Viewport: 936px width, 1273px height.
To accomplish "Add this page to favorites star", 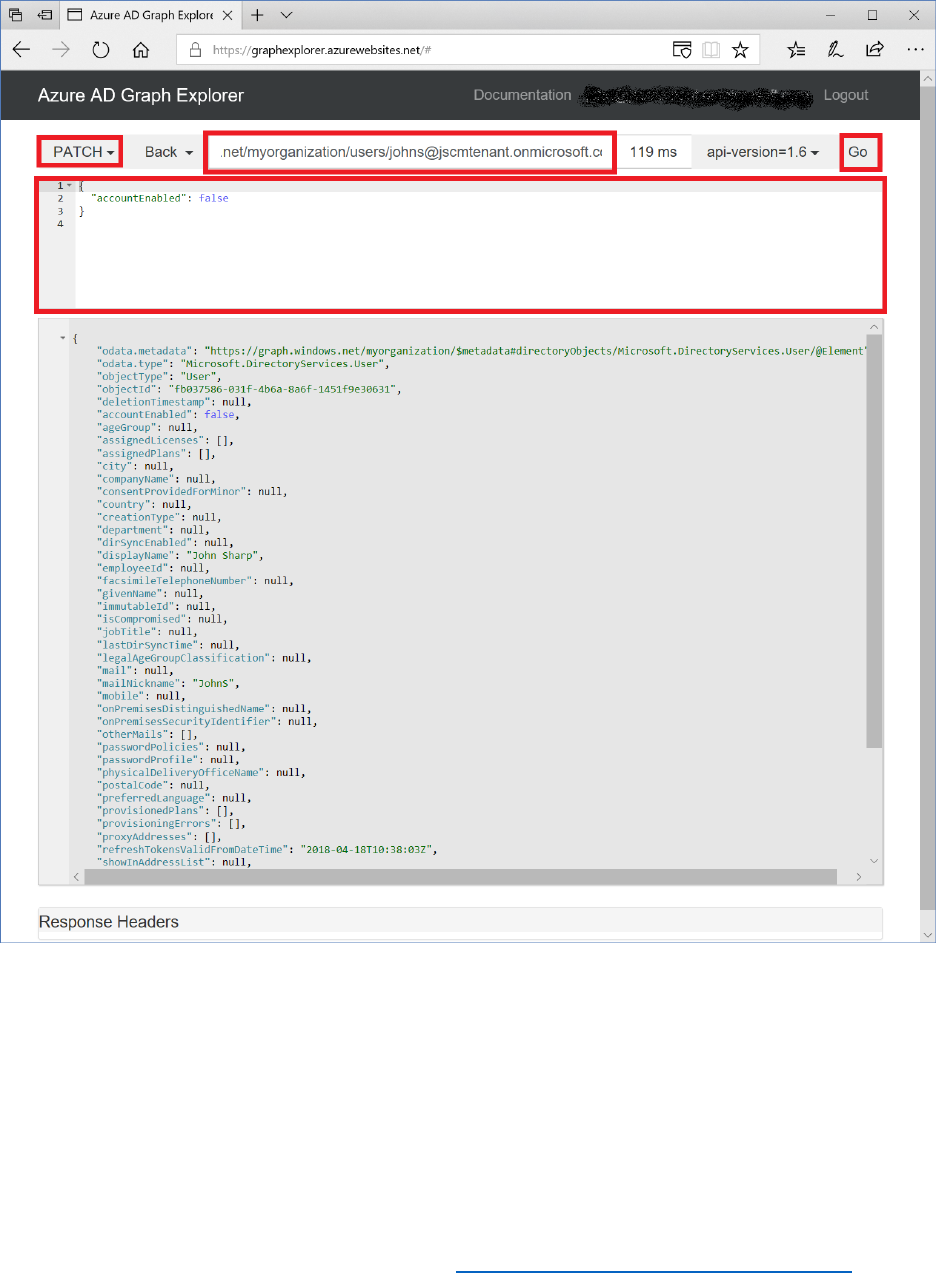I will pyautogui.click(x=740, y=49).
